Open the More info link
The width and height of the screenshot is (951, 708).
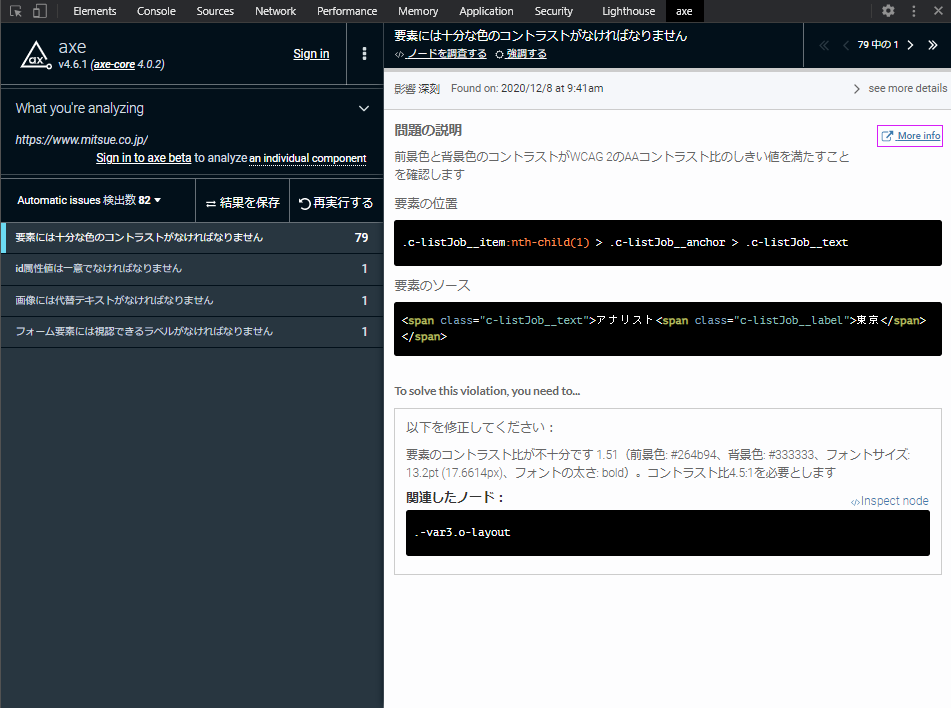point(910,136)
